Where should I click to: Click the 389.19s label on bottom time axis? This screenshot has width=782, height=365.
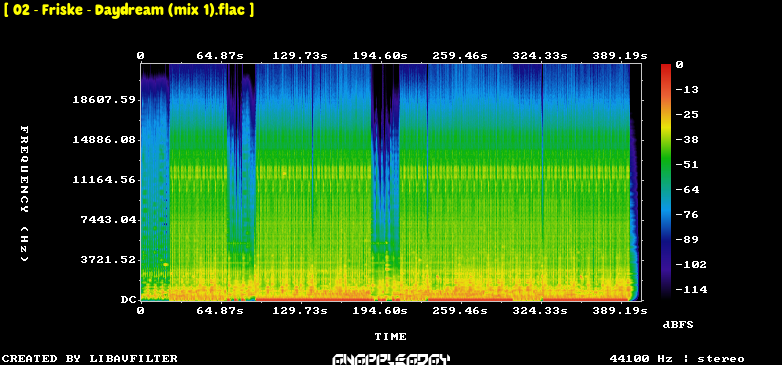pos(619,311)
